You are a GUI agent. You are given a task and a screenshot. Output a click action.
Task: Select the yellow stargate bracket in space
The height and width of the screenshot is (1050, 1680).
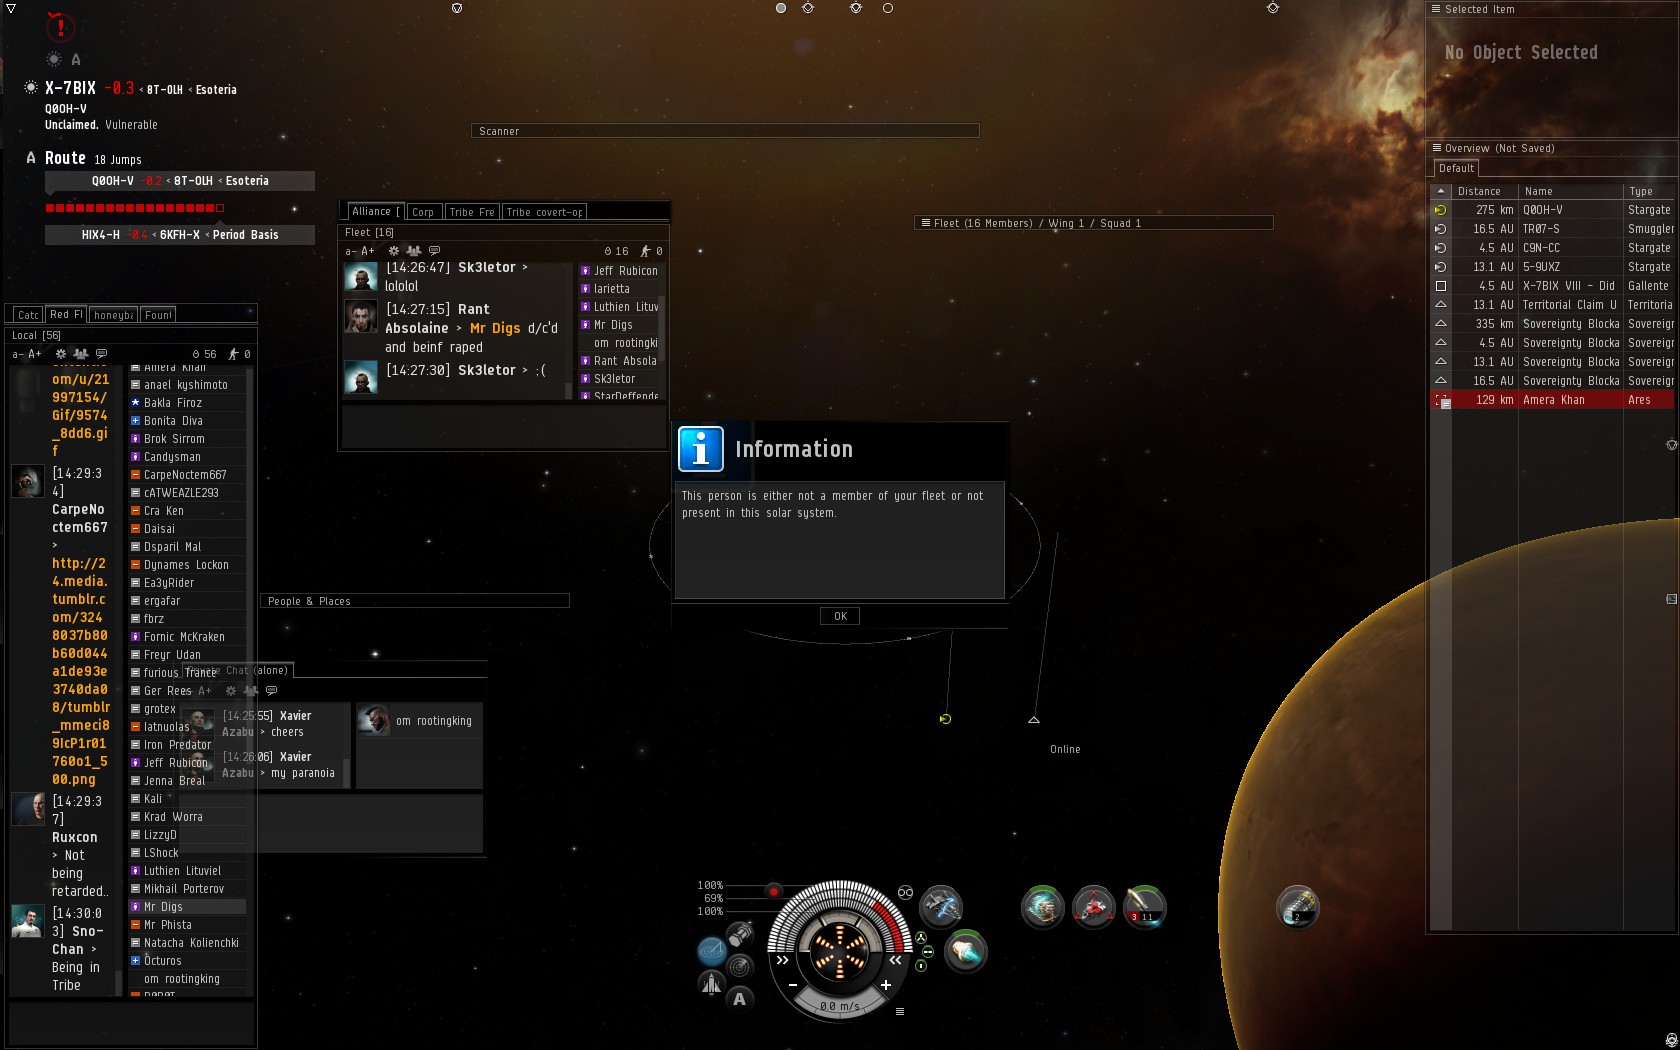945,719
